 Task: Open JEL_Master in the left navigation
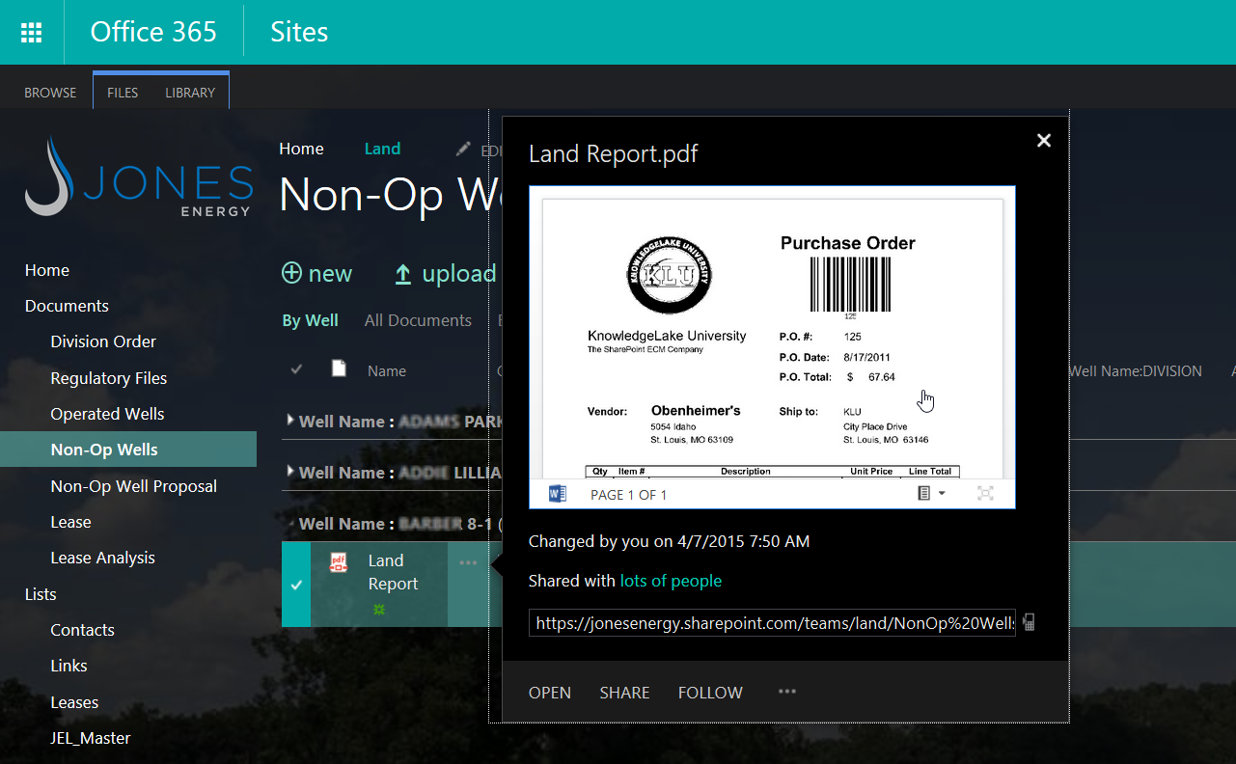(x=91, y=738)
